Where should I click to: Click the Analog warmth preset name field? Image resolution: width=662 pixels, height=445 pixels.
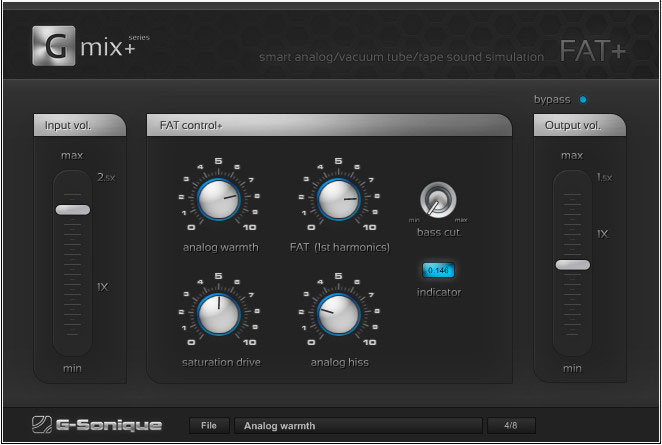tap(358, 426)
